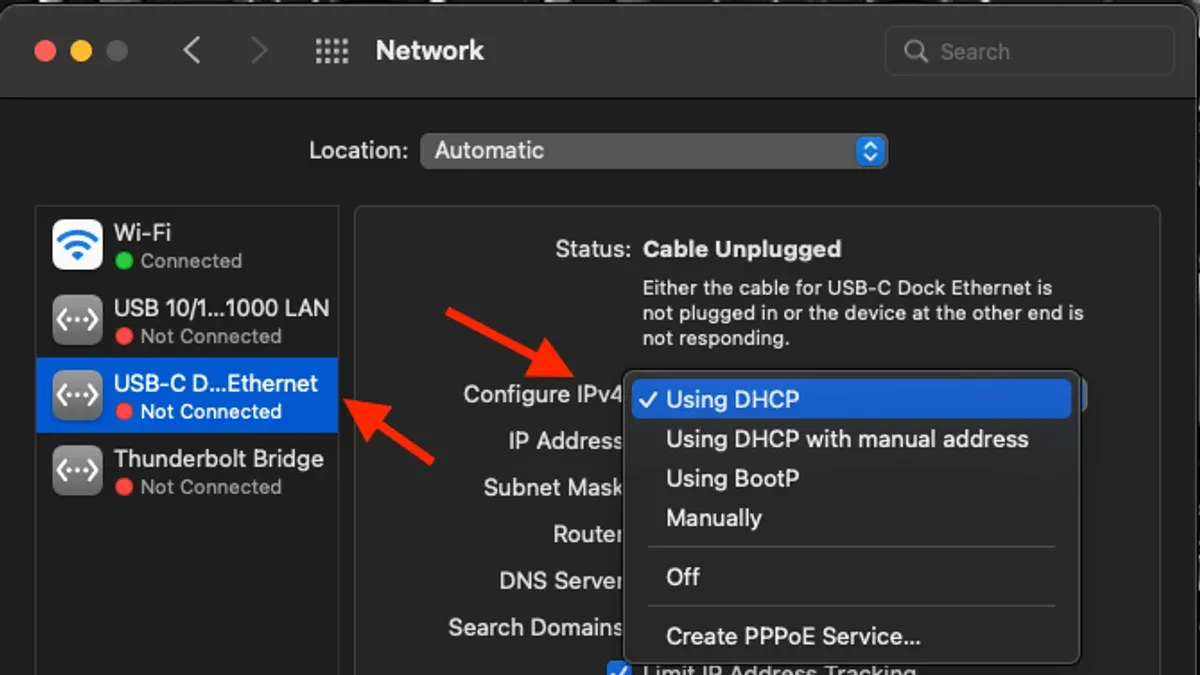
Task: Click the Wi-Fi service icon
Action: (77, 245)
